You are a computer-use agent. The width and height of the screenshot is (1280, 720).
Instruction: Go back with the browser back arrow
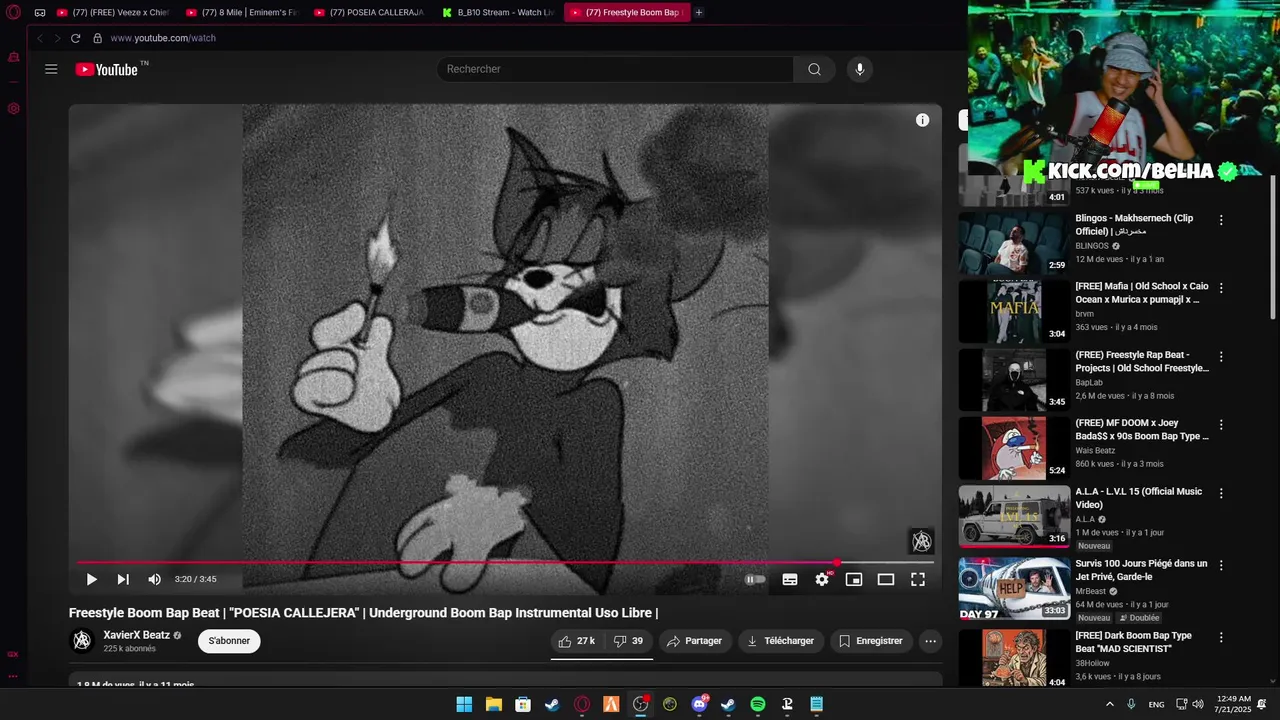tap(39, 38)
